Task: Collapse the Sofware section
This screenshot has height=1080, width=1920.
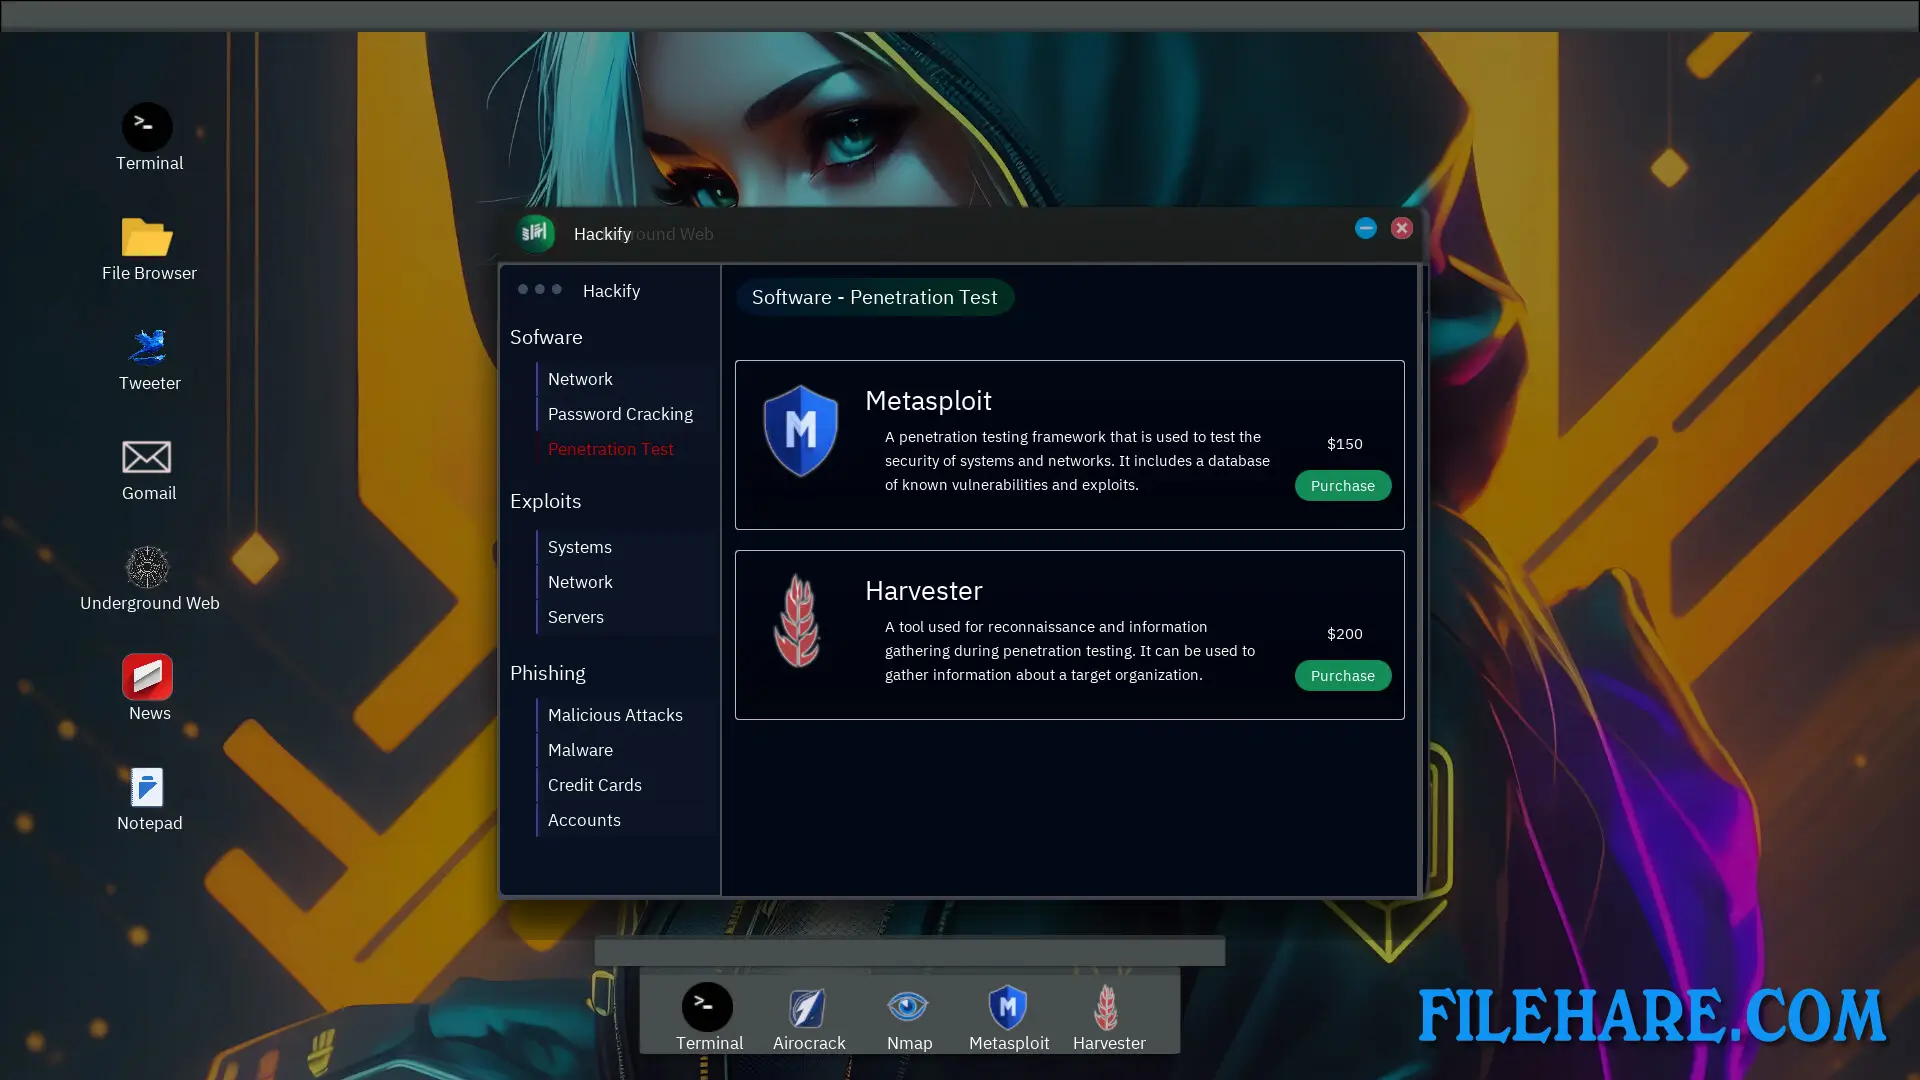Action: [546, 337]
